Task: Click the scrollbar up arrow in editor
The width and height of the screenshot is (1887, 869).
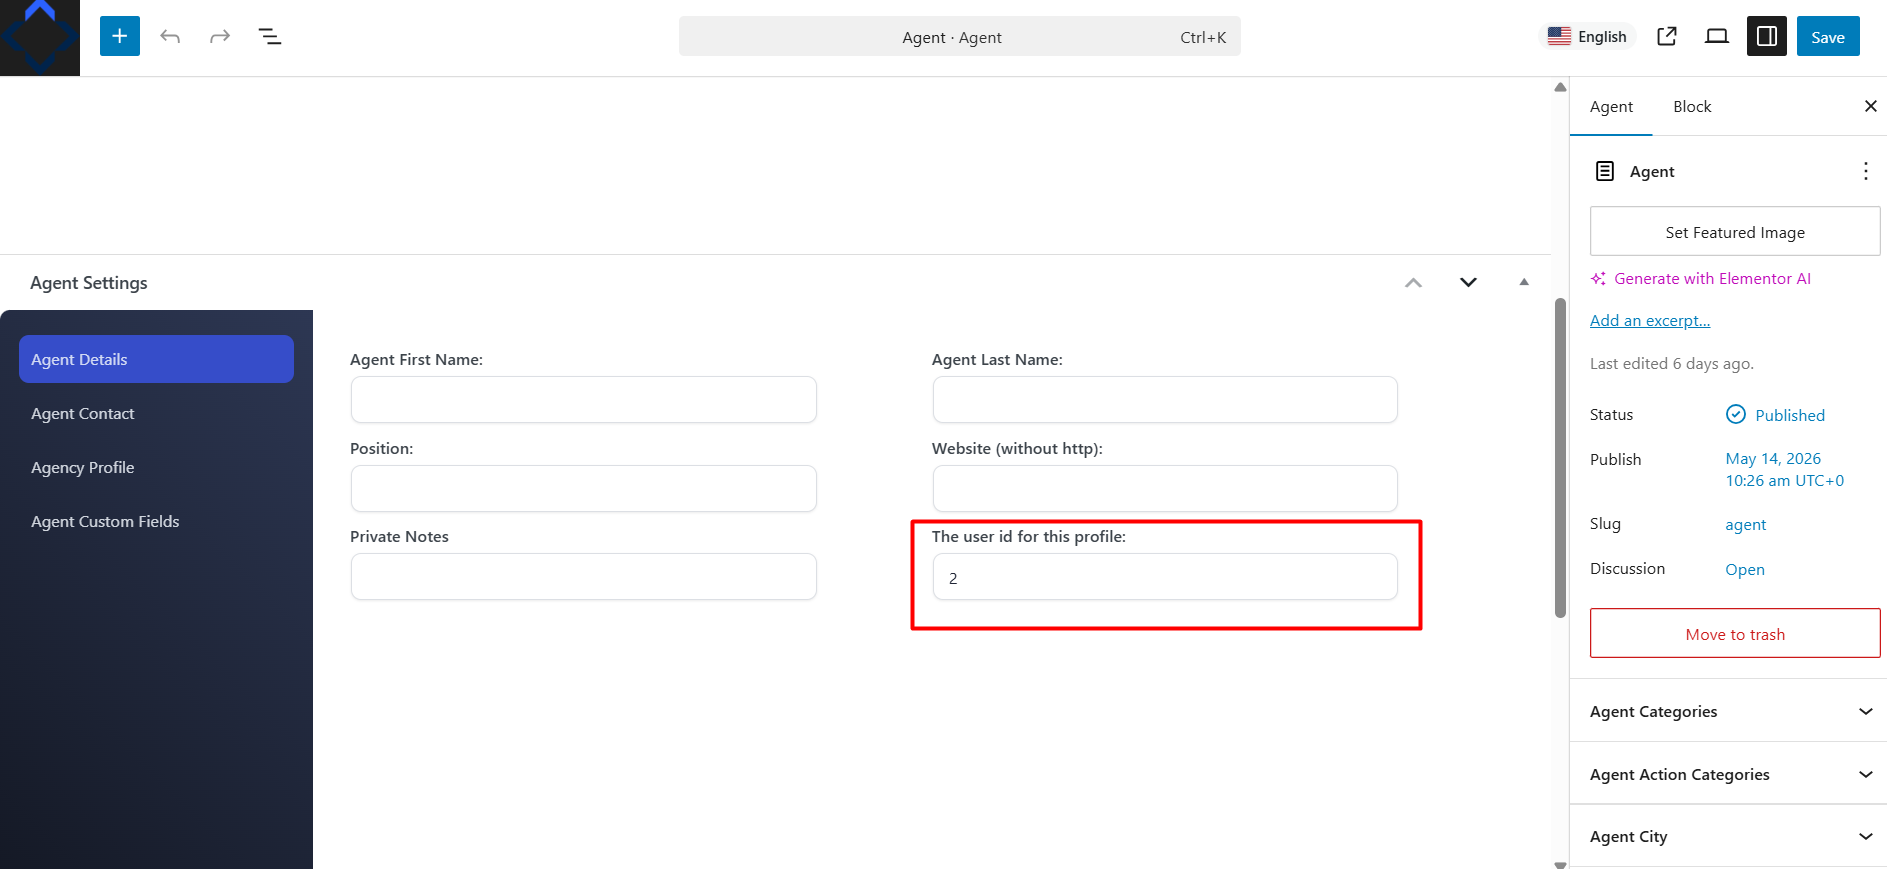Action: point(1560,87)
